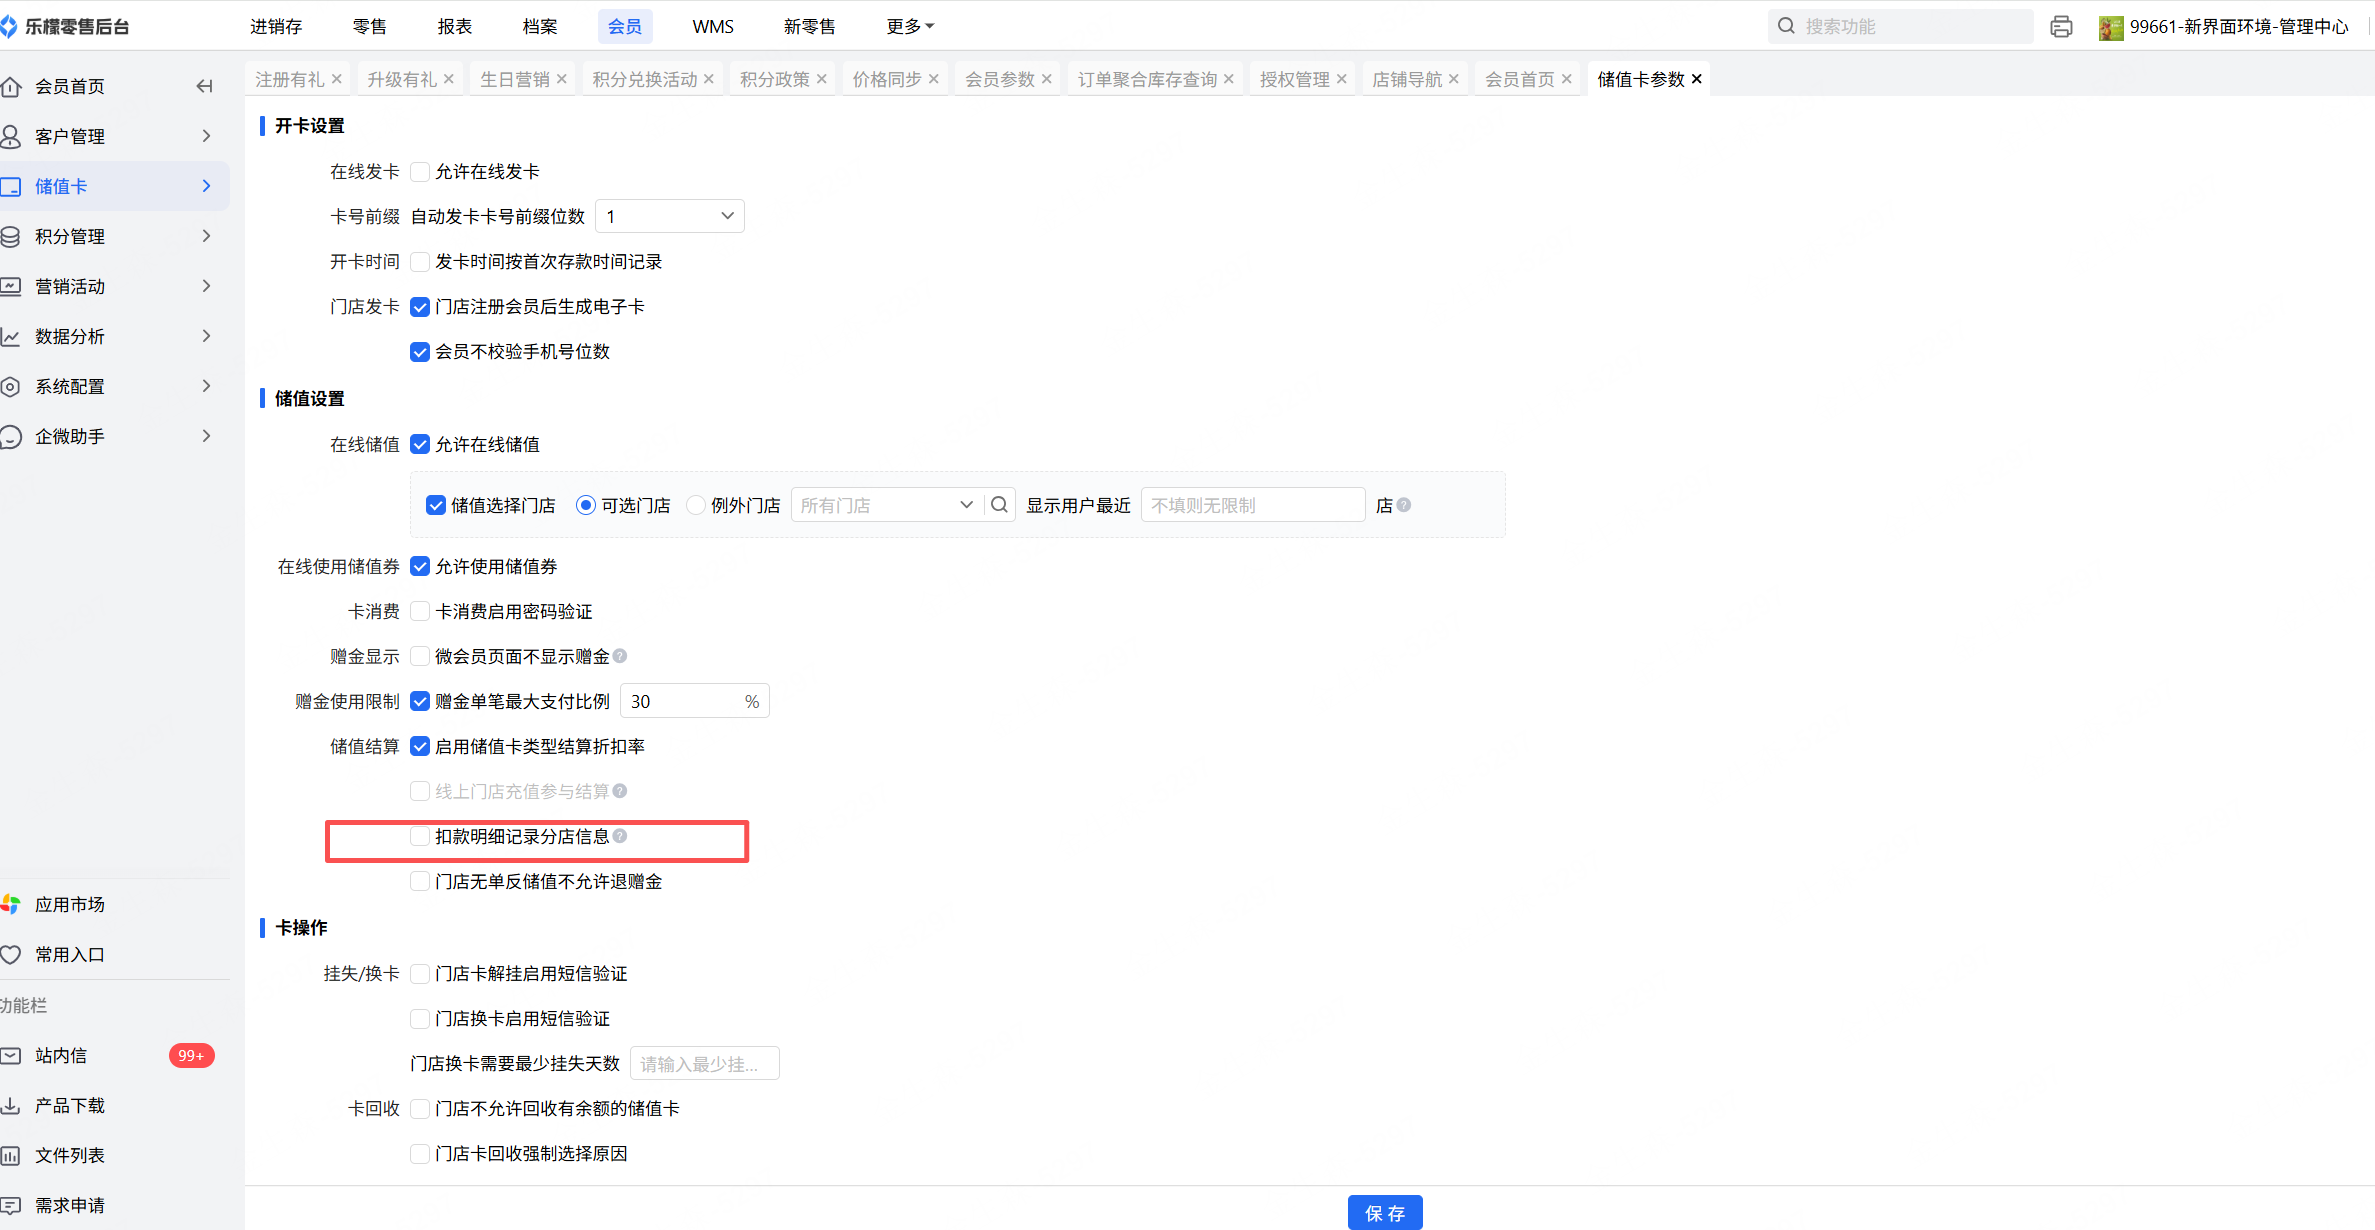Click the 保存 button

(x=1384, y=1212)
